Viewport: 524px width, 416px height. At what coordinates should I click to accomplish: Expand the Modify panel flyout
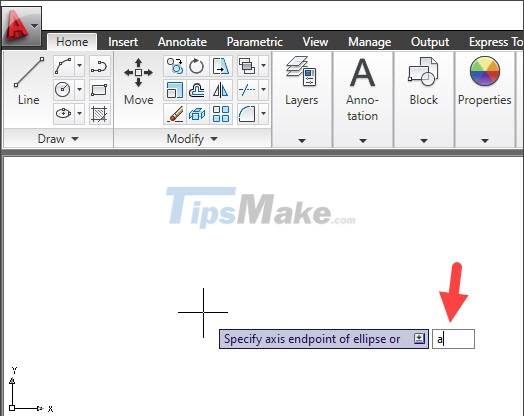tap(192, 139)
